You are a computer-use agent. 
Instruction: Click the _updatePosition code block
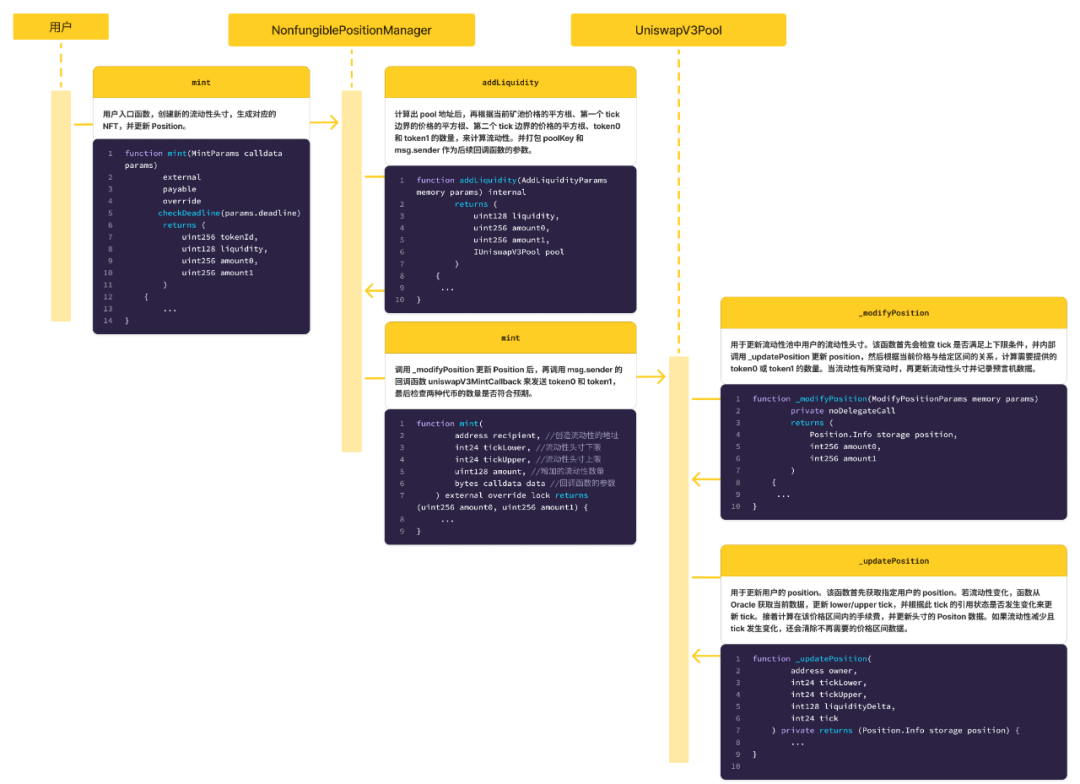pos(893,712)
